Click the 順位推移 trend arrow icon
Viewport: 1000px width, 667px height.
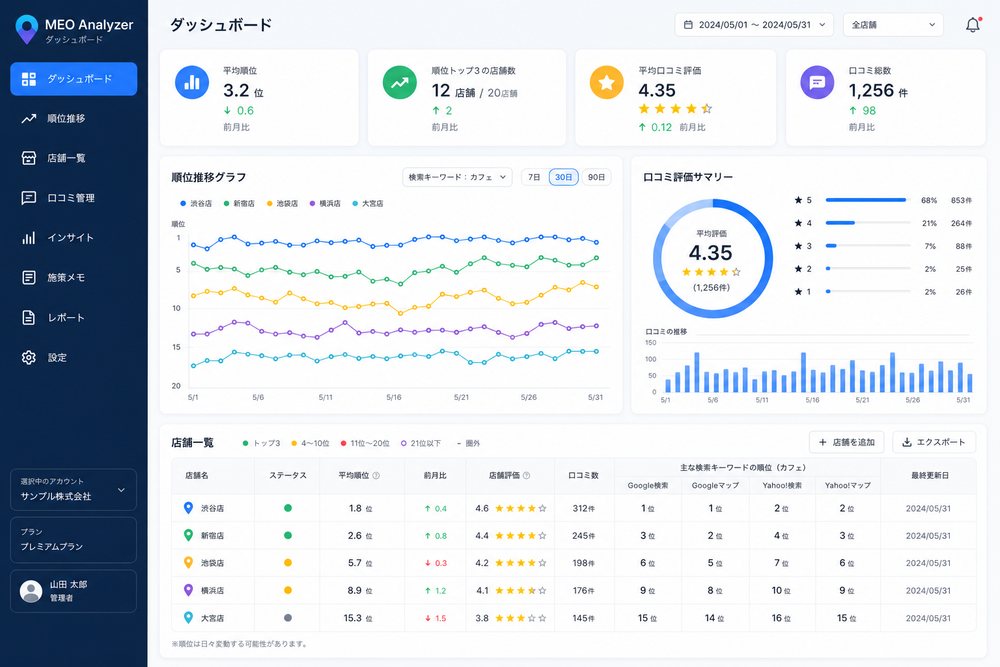tap(29, 119)
